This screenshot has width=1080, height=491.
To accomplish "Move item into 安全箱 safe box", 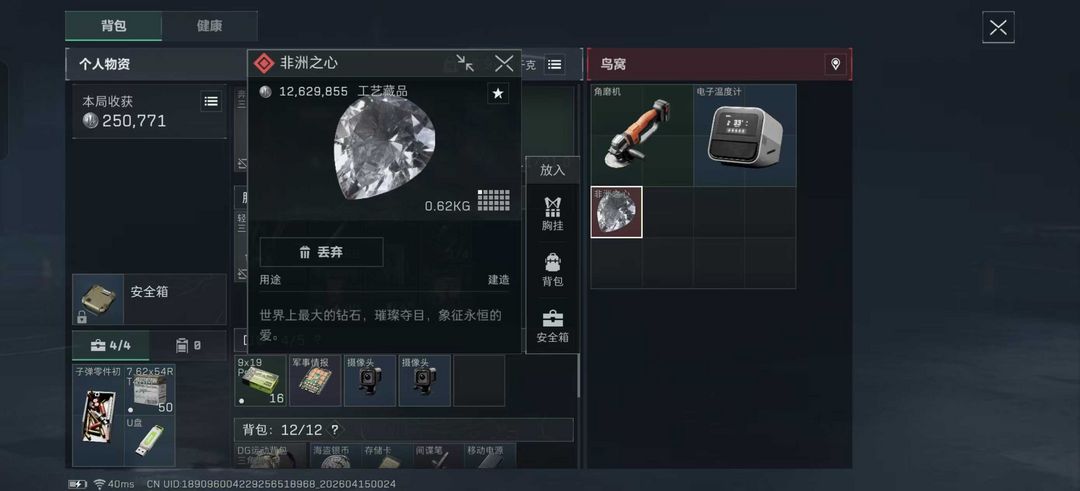I will click(x=552, y=326).
